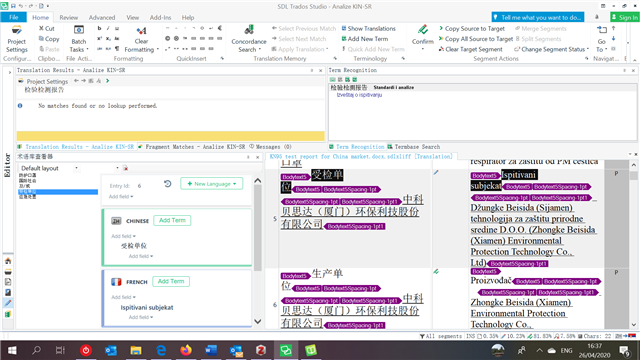The height and width of the screenshot is (360, 640).
Task: Click Add Term for Chinese
Action: (x=172, y=220)
